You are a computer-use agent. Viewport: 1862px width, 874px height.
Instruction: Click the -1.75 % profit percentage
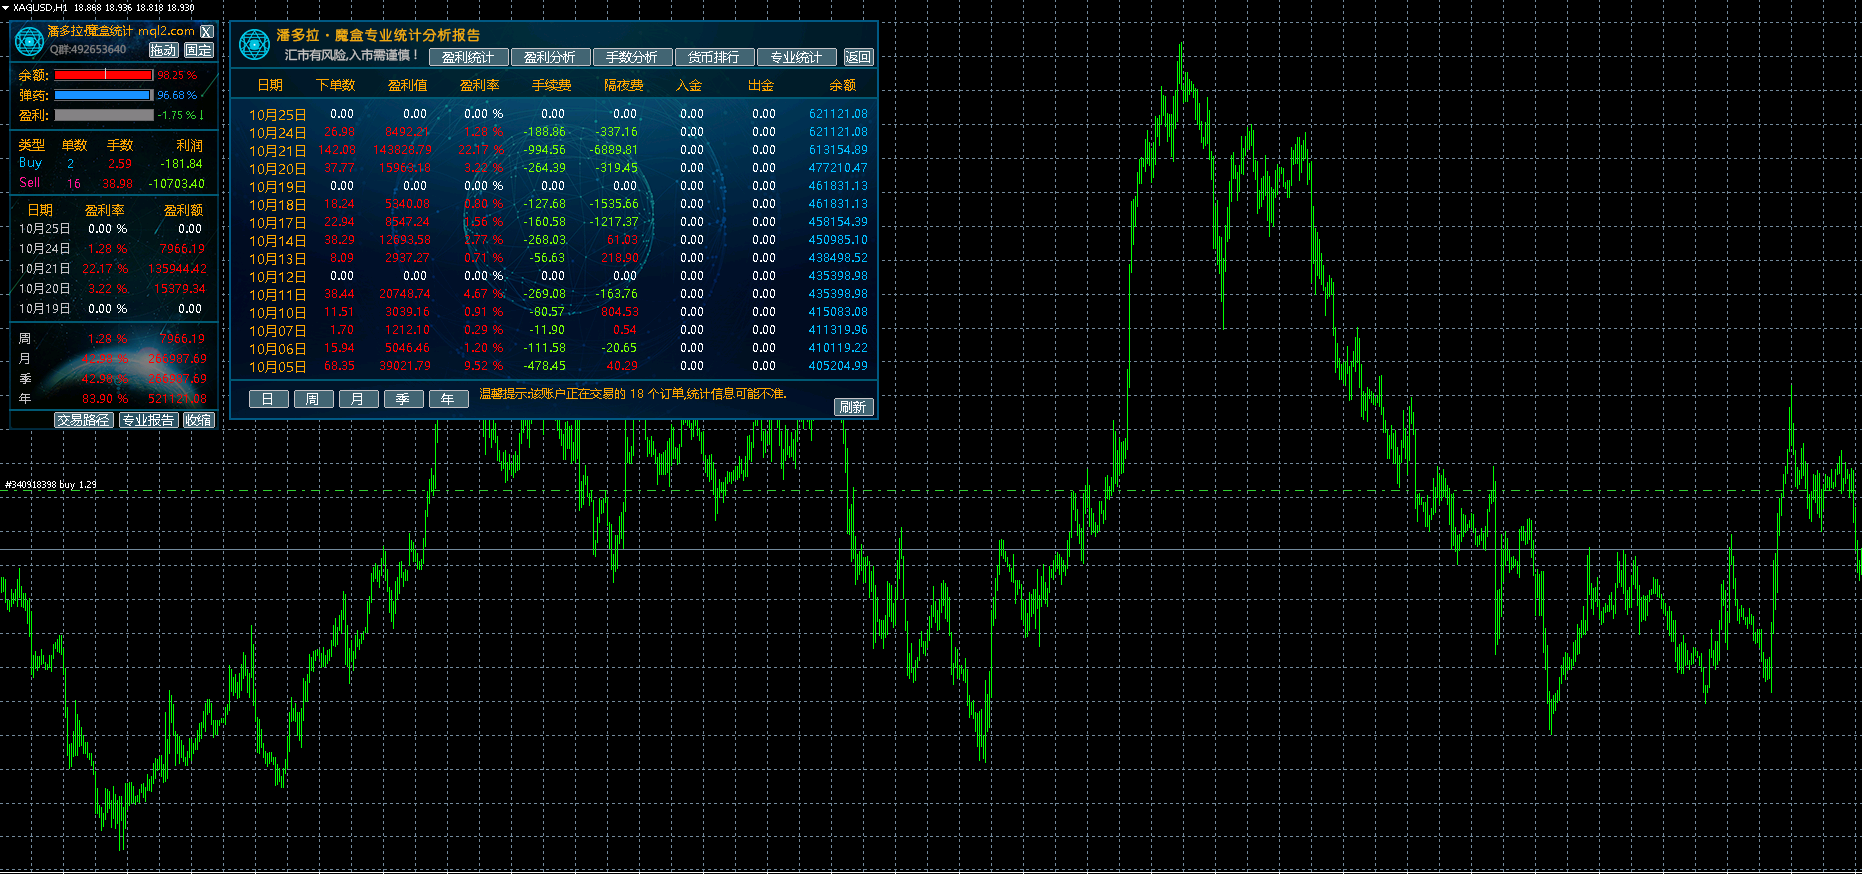coord(177,115)
